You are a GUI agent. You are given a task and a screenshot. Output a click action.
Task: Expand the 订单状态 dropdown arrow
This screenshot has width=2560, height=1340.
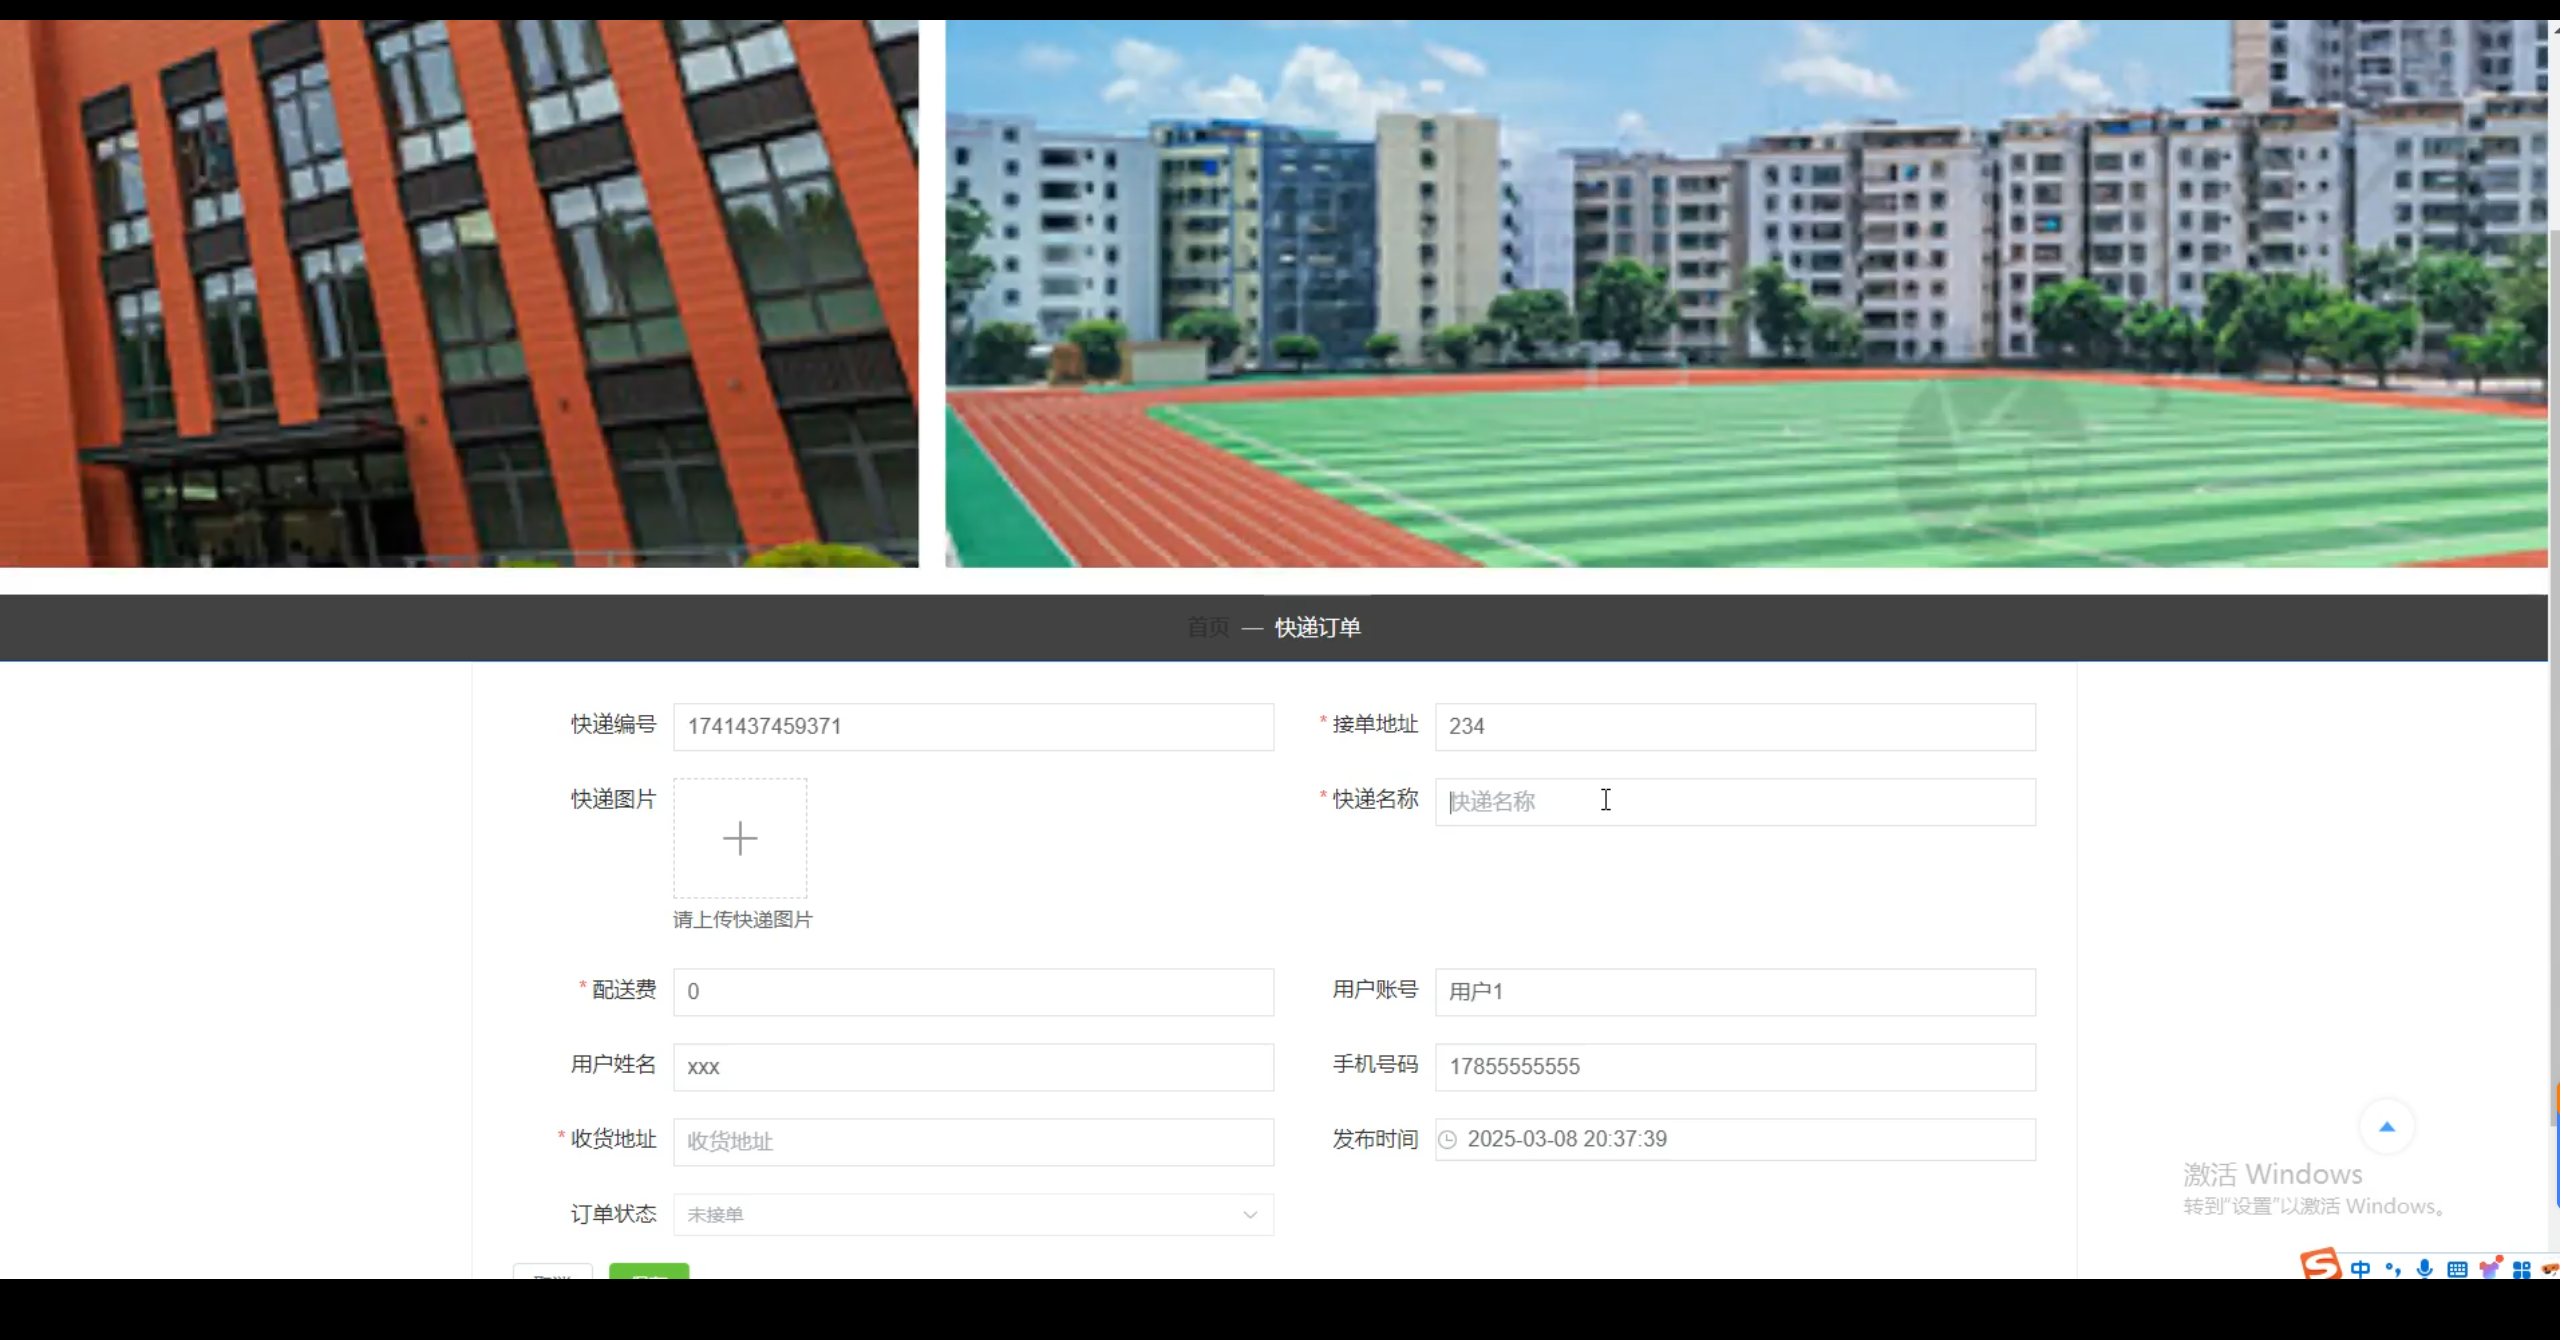(1249, 1215)
